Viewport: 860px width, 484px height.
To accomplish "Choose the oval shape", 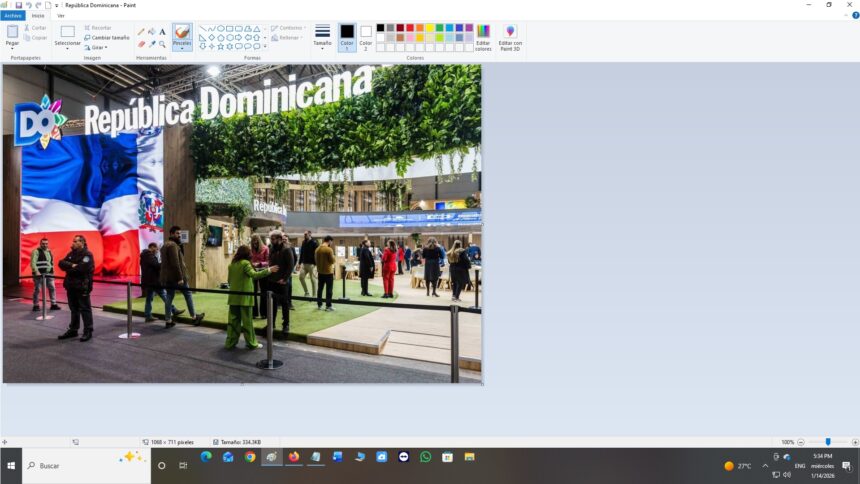I will pos(220,29).
